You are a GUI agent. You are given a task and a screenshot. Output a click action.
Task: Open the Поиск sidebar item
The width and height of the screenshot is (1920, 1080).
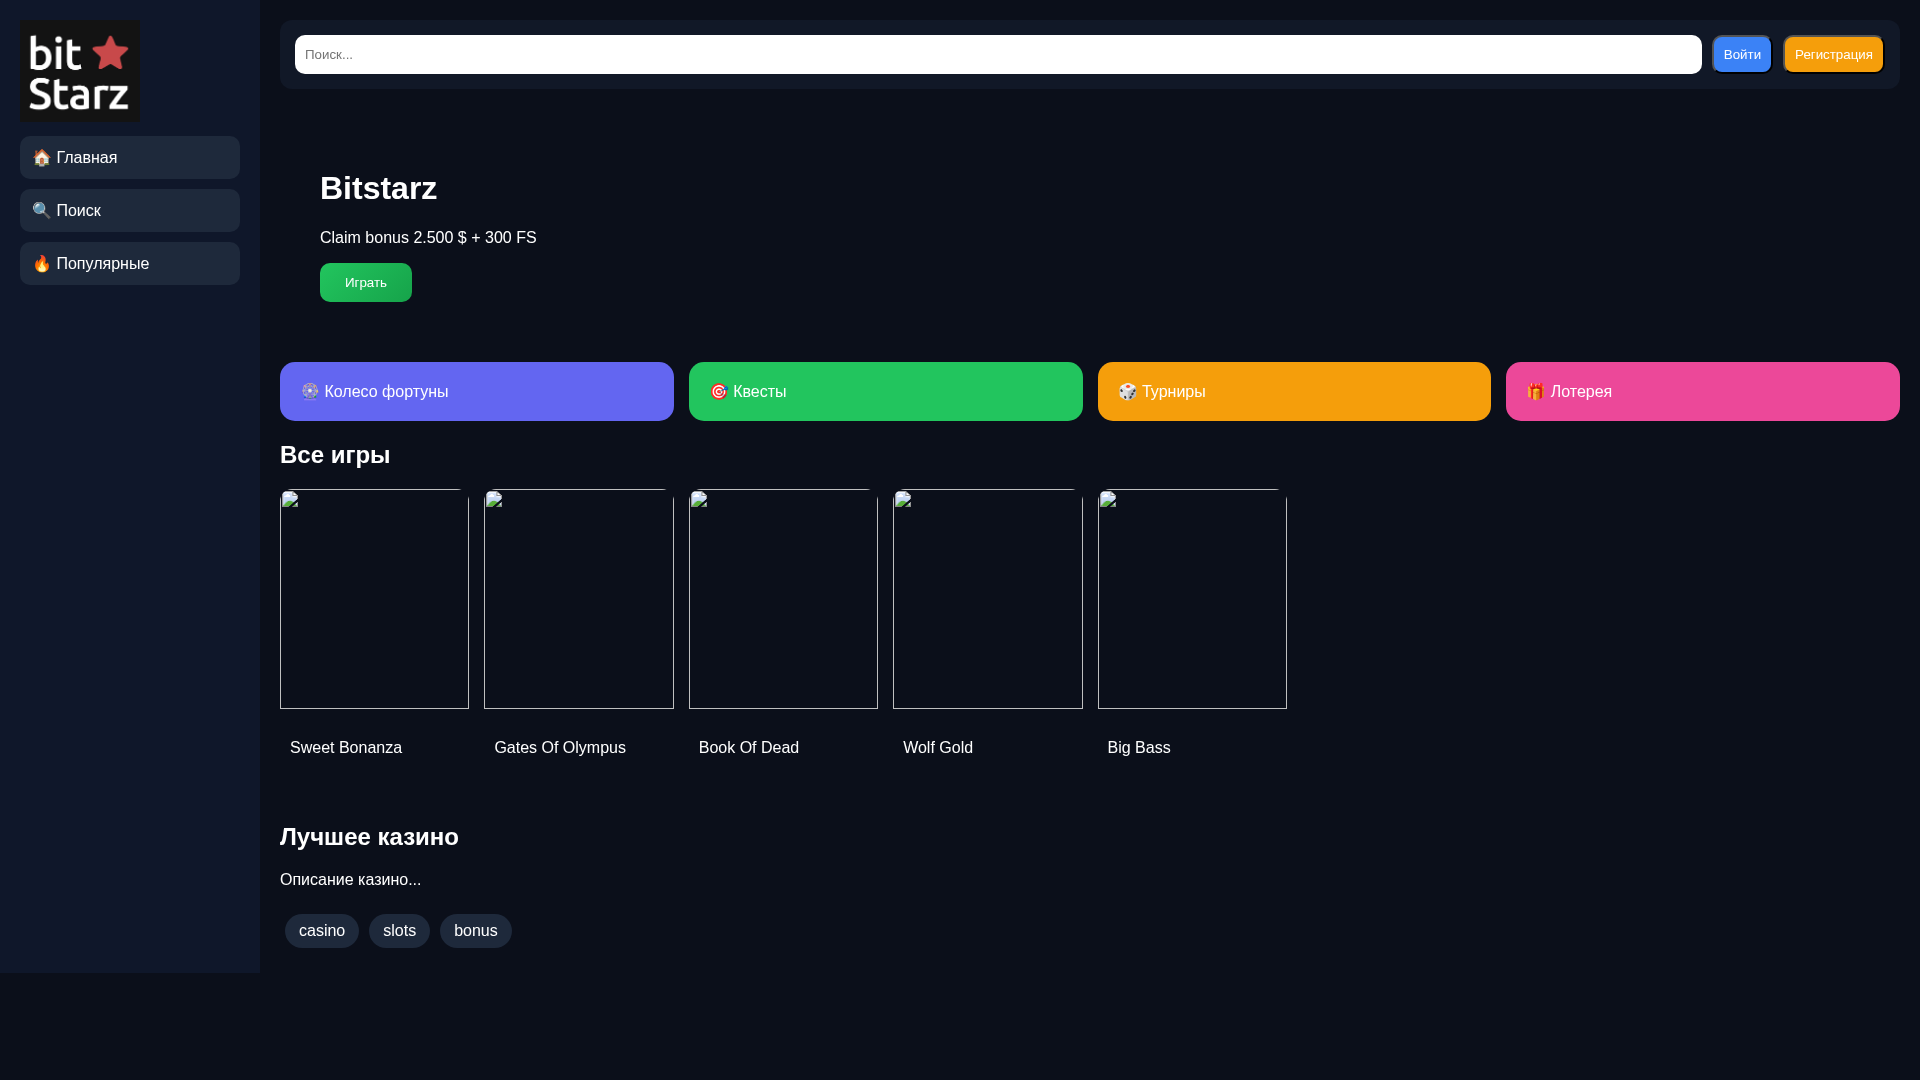coord(130,210)
